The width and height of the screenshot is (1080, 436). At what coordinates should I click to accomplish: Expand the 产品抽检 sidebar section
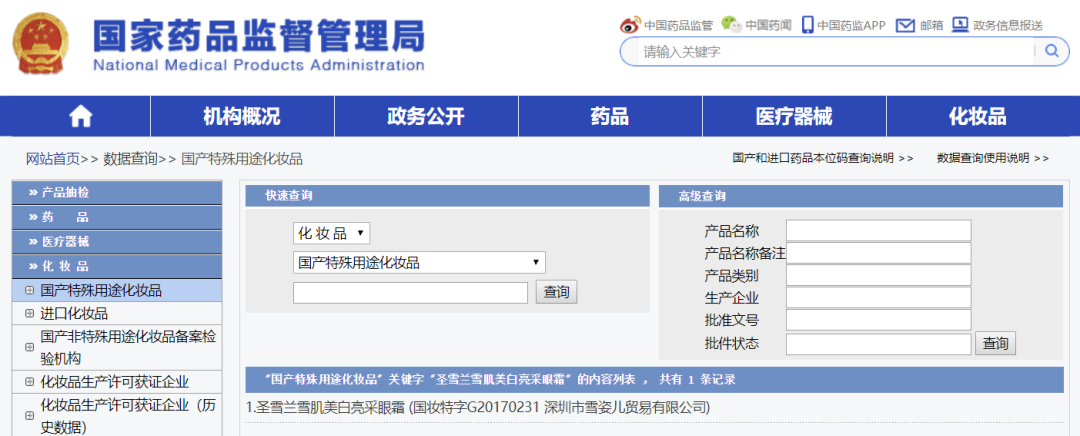(117, 193)
